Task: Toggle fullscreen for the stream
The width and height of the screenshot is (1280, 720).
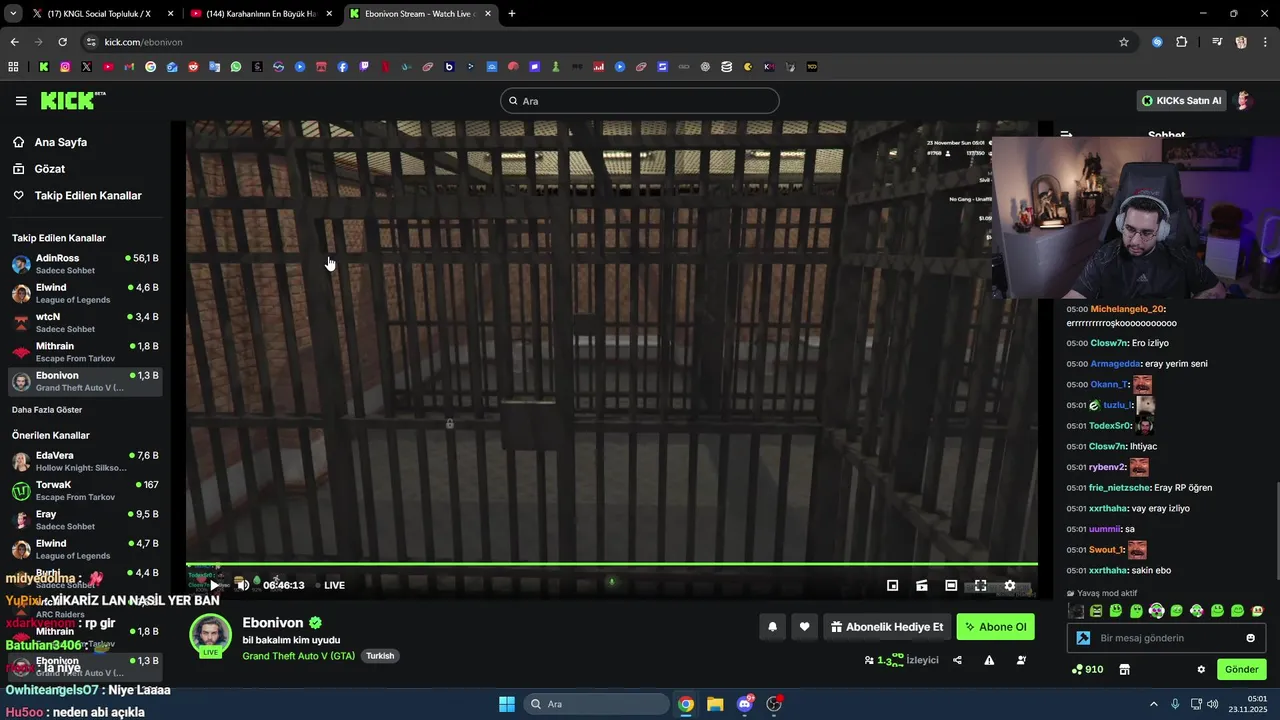Action: [x=980, y=585]
